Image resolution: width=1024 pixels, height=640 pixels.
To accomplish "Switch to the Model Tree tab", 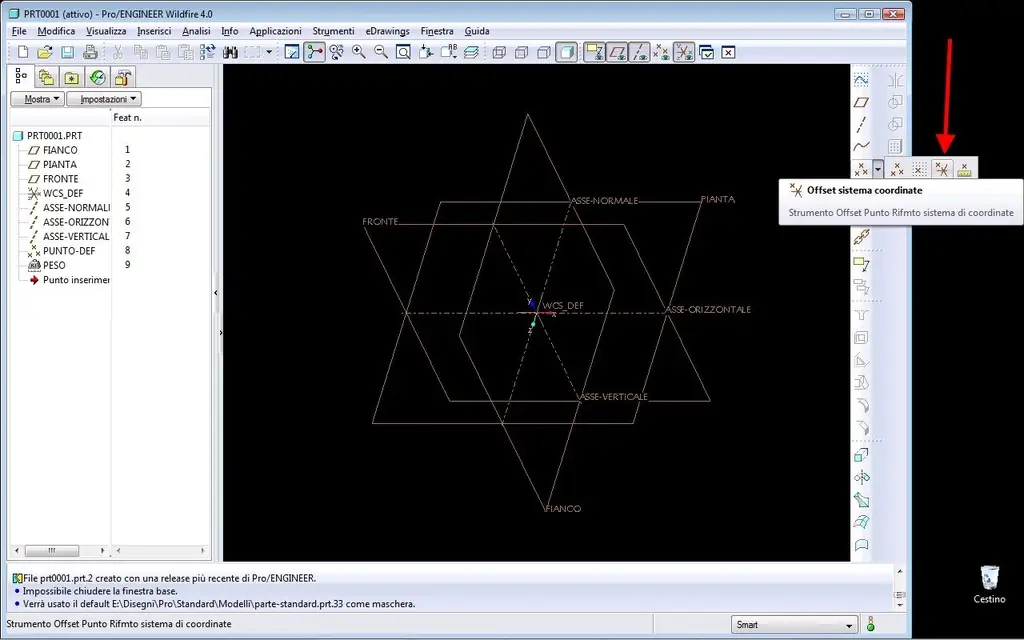I will [21, 76].
